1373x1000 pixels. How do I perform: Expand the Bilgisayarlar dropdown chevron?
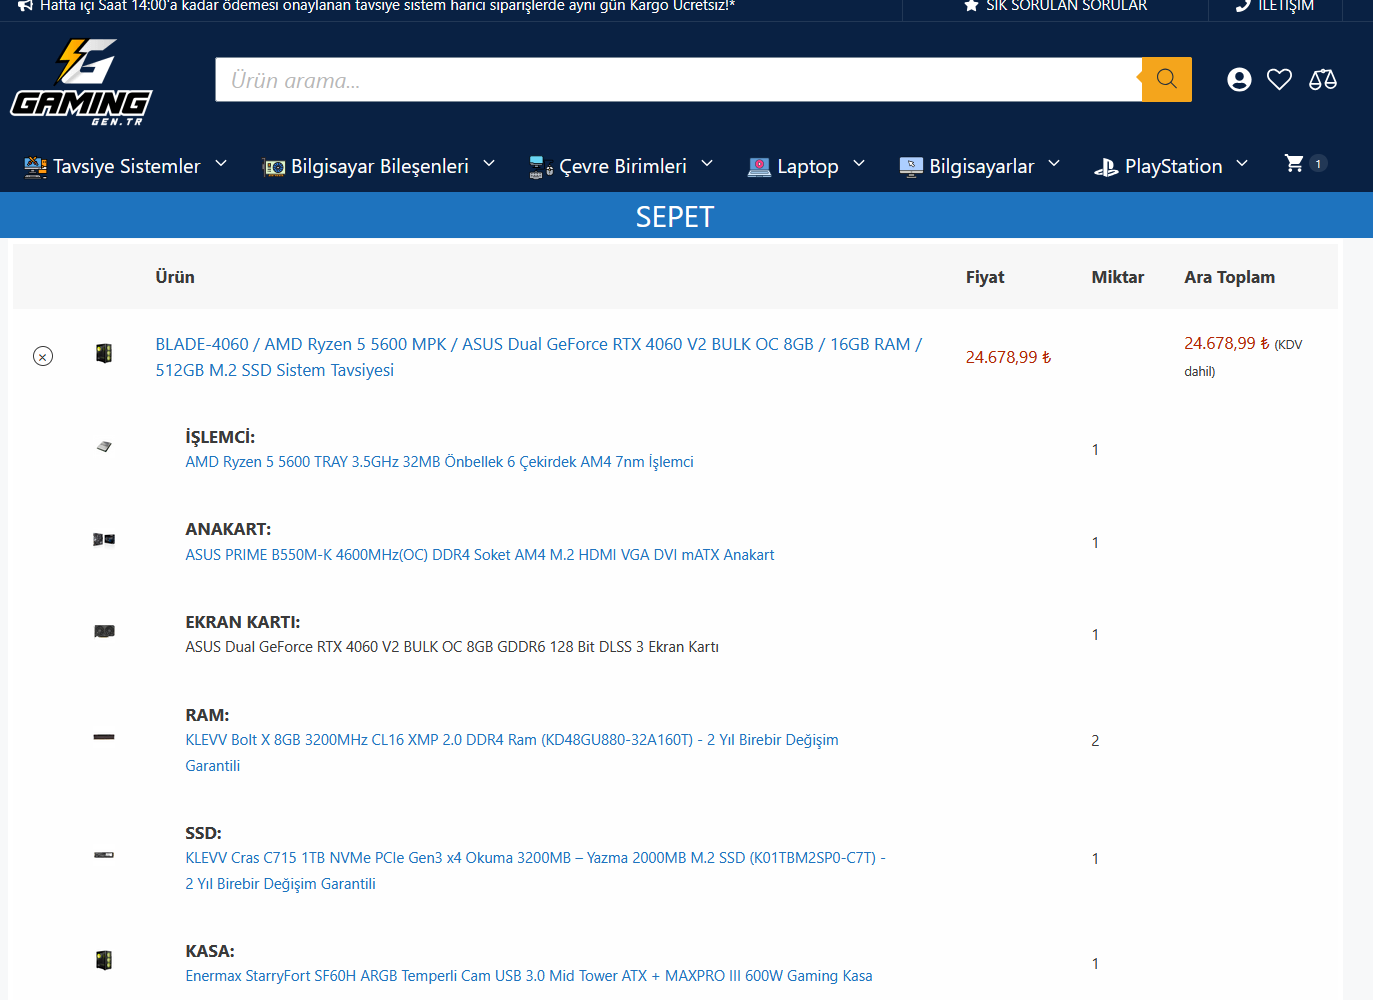coord(1054,163)
